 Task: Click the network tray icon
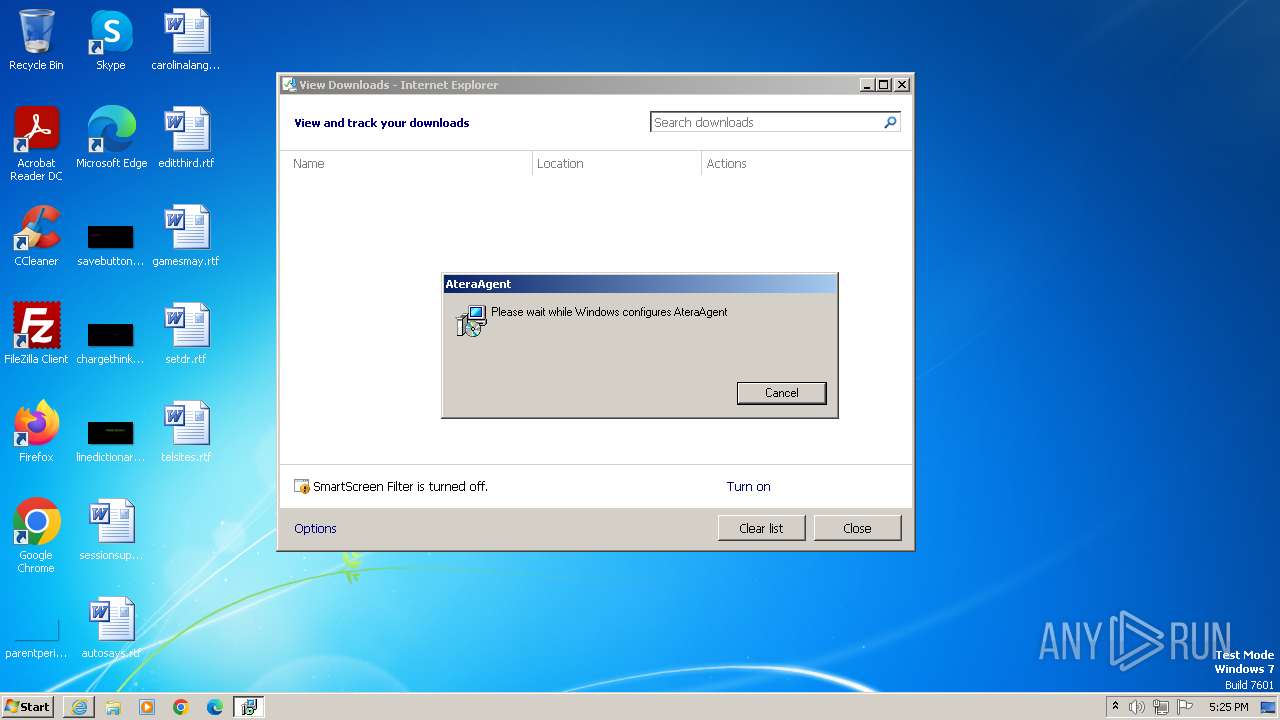coord(1161,707)
